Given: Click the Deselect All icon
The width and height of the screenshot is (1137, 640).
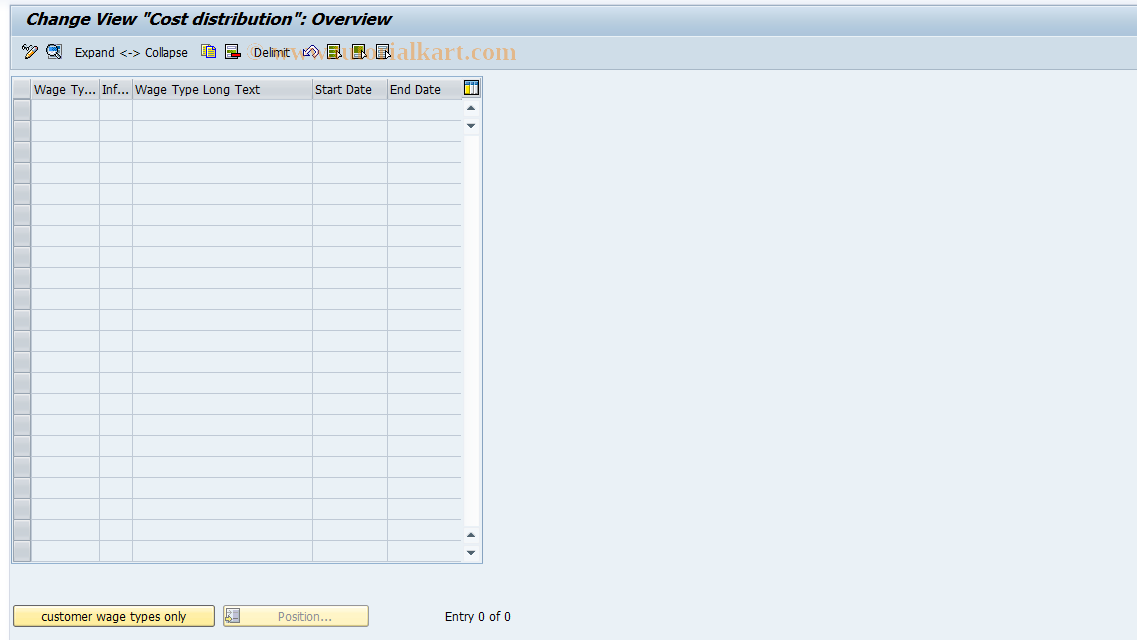Looking at the screenshot, I should tap(383, 51).
